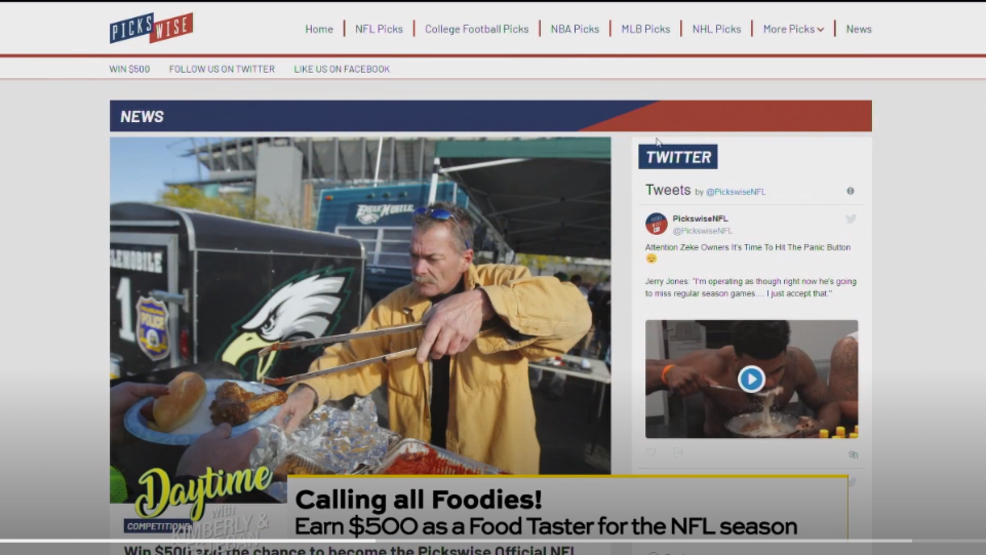Image resolution: width=986 pixels, height=555 pixels.
Task: Open NBA Picks page
Action: coord(575,29)
